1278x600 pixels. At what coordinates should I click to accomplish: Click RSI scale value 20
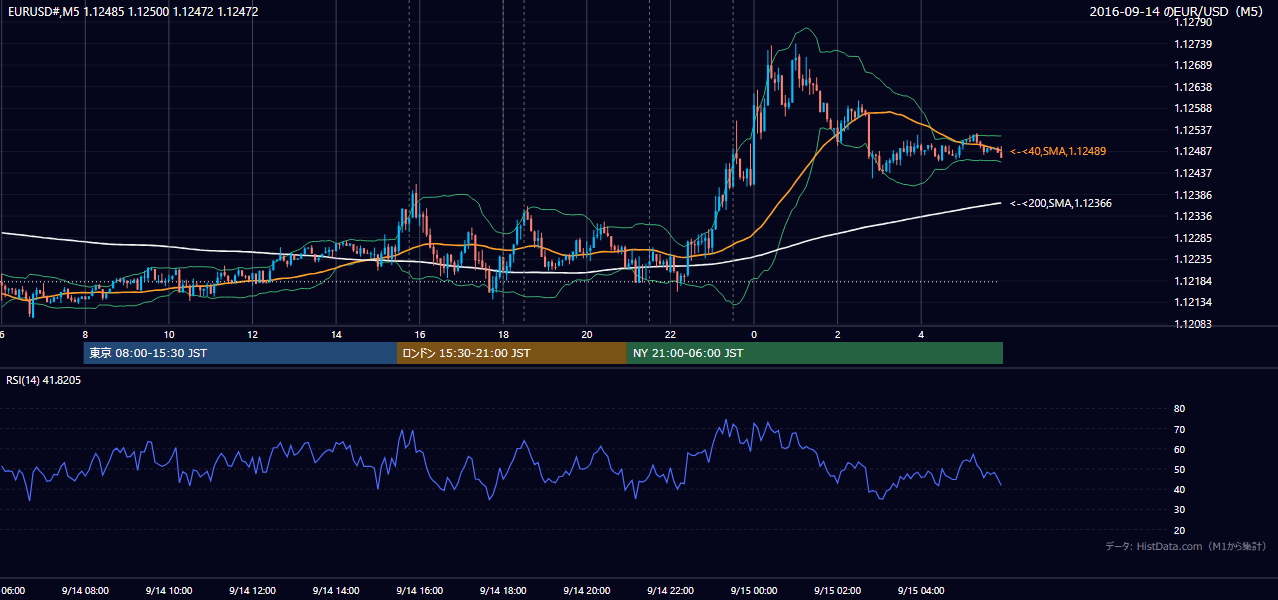1179,530
